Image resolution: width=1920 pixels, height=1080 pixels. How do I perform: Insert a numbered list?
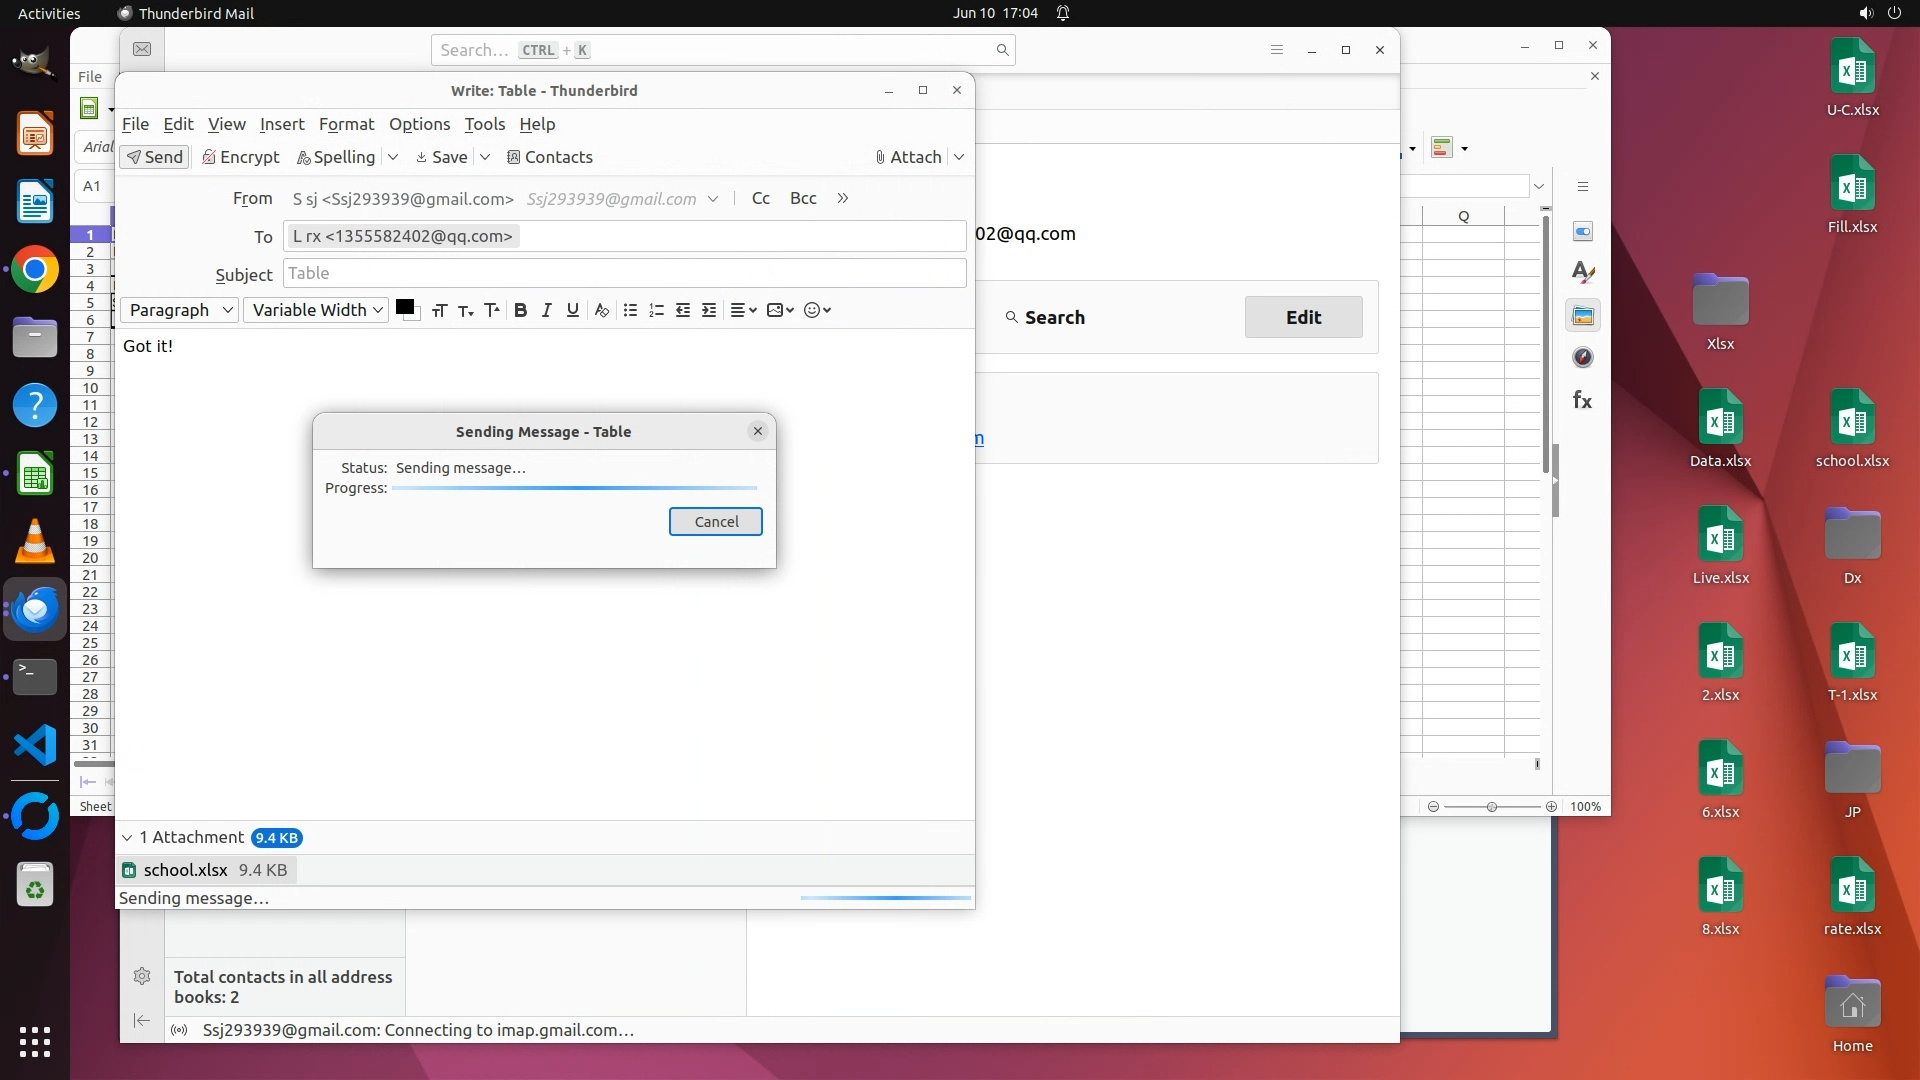(x=656, y=310)
